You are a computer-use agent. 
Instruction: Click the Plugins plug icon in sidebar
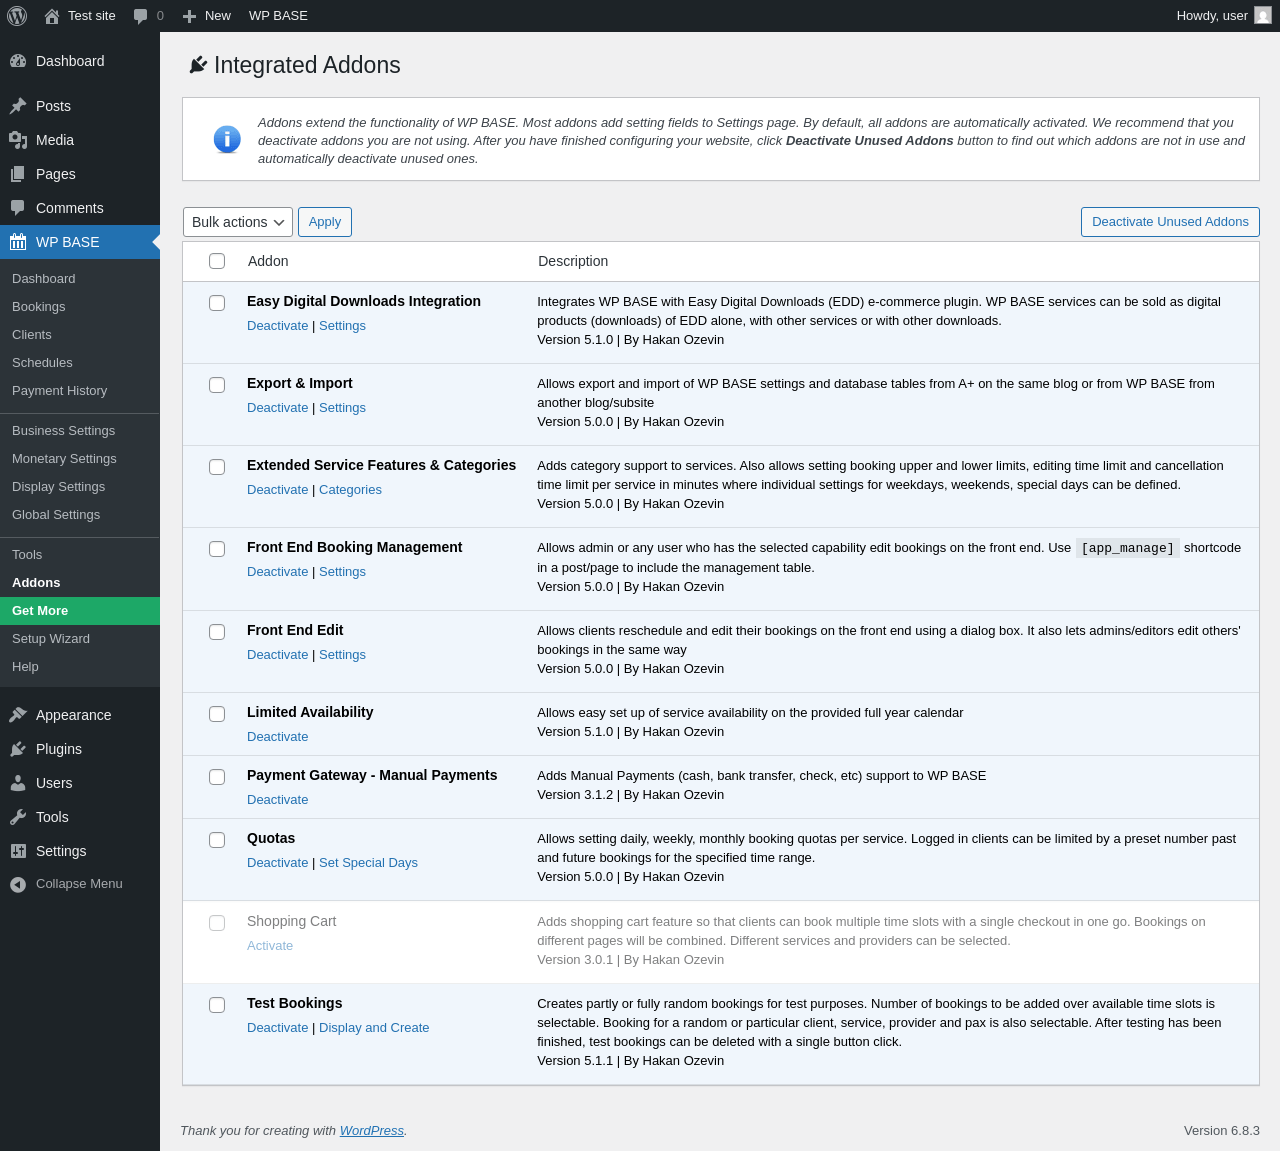point(18,749)
